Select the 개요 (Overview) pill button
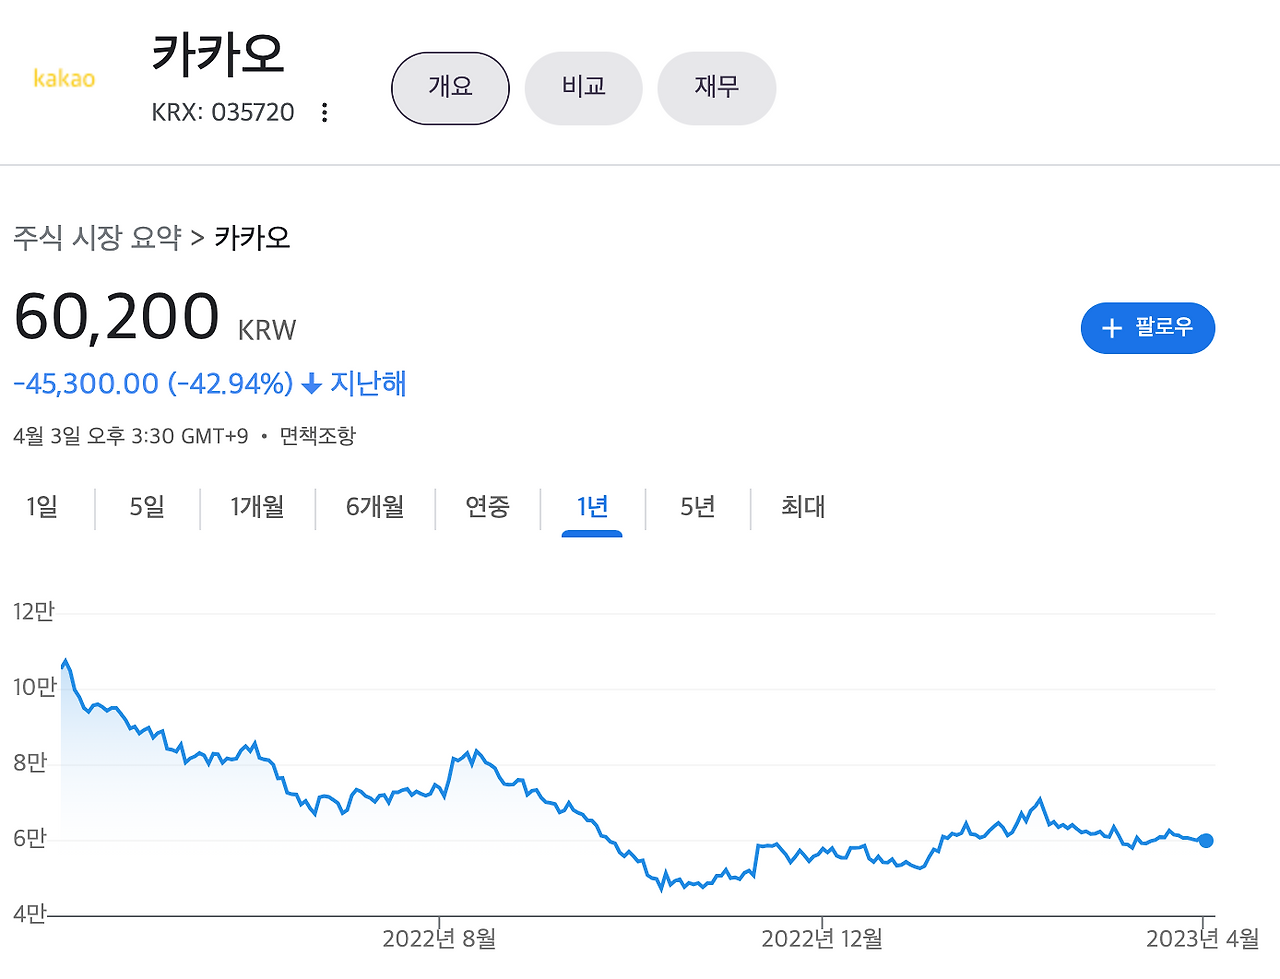Viewport: 1280px width, 979px height. [450, 88]
